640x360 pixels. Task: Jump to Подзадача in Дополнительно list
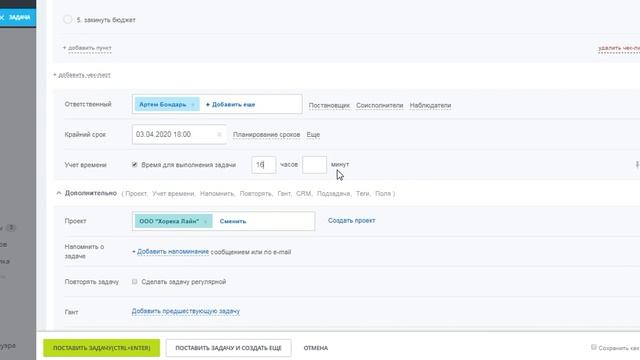click(x=333, y=193)
